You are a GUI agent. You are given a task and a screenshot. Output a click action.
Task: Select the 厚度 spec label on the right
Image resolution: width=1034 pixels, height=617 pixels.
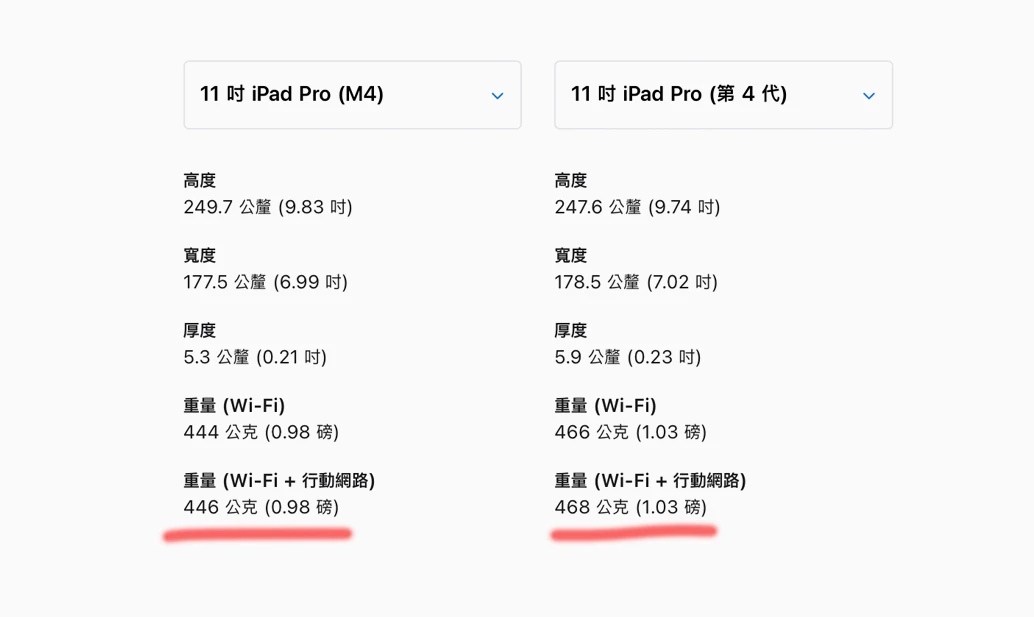tap(569, 330)
